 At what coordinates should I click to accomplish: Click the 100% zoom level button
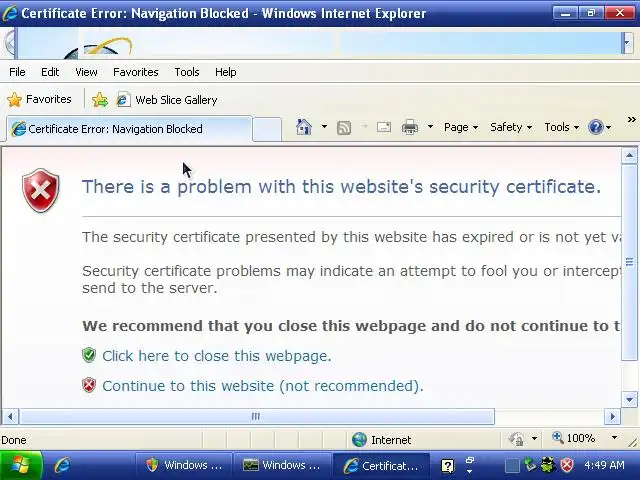click(x=573, y=438)
